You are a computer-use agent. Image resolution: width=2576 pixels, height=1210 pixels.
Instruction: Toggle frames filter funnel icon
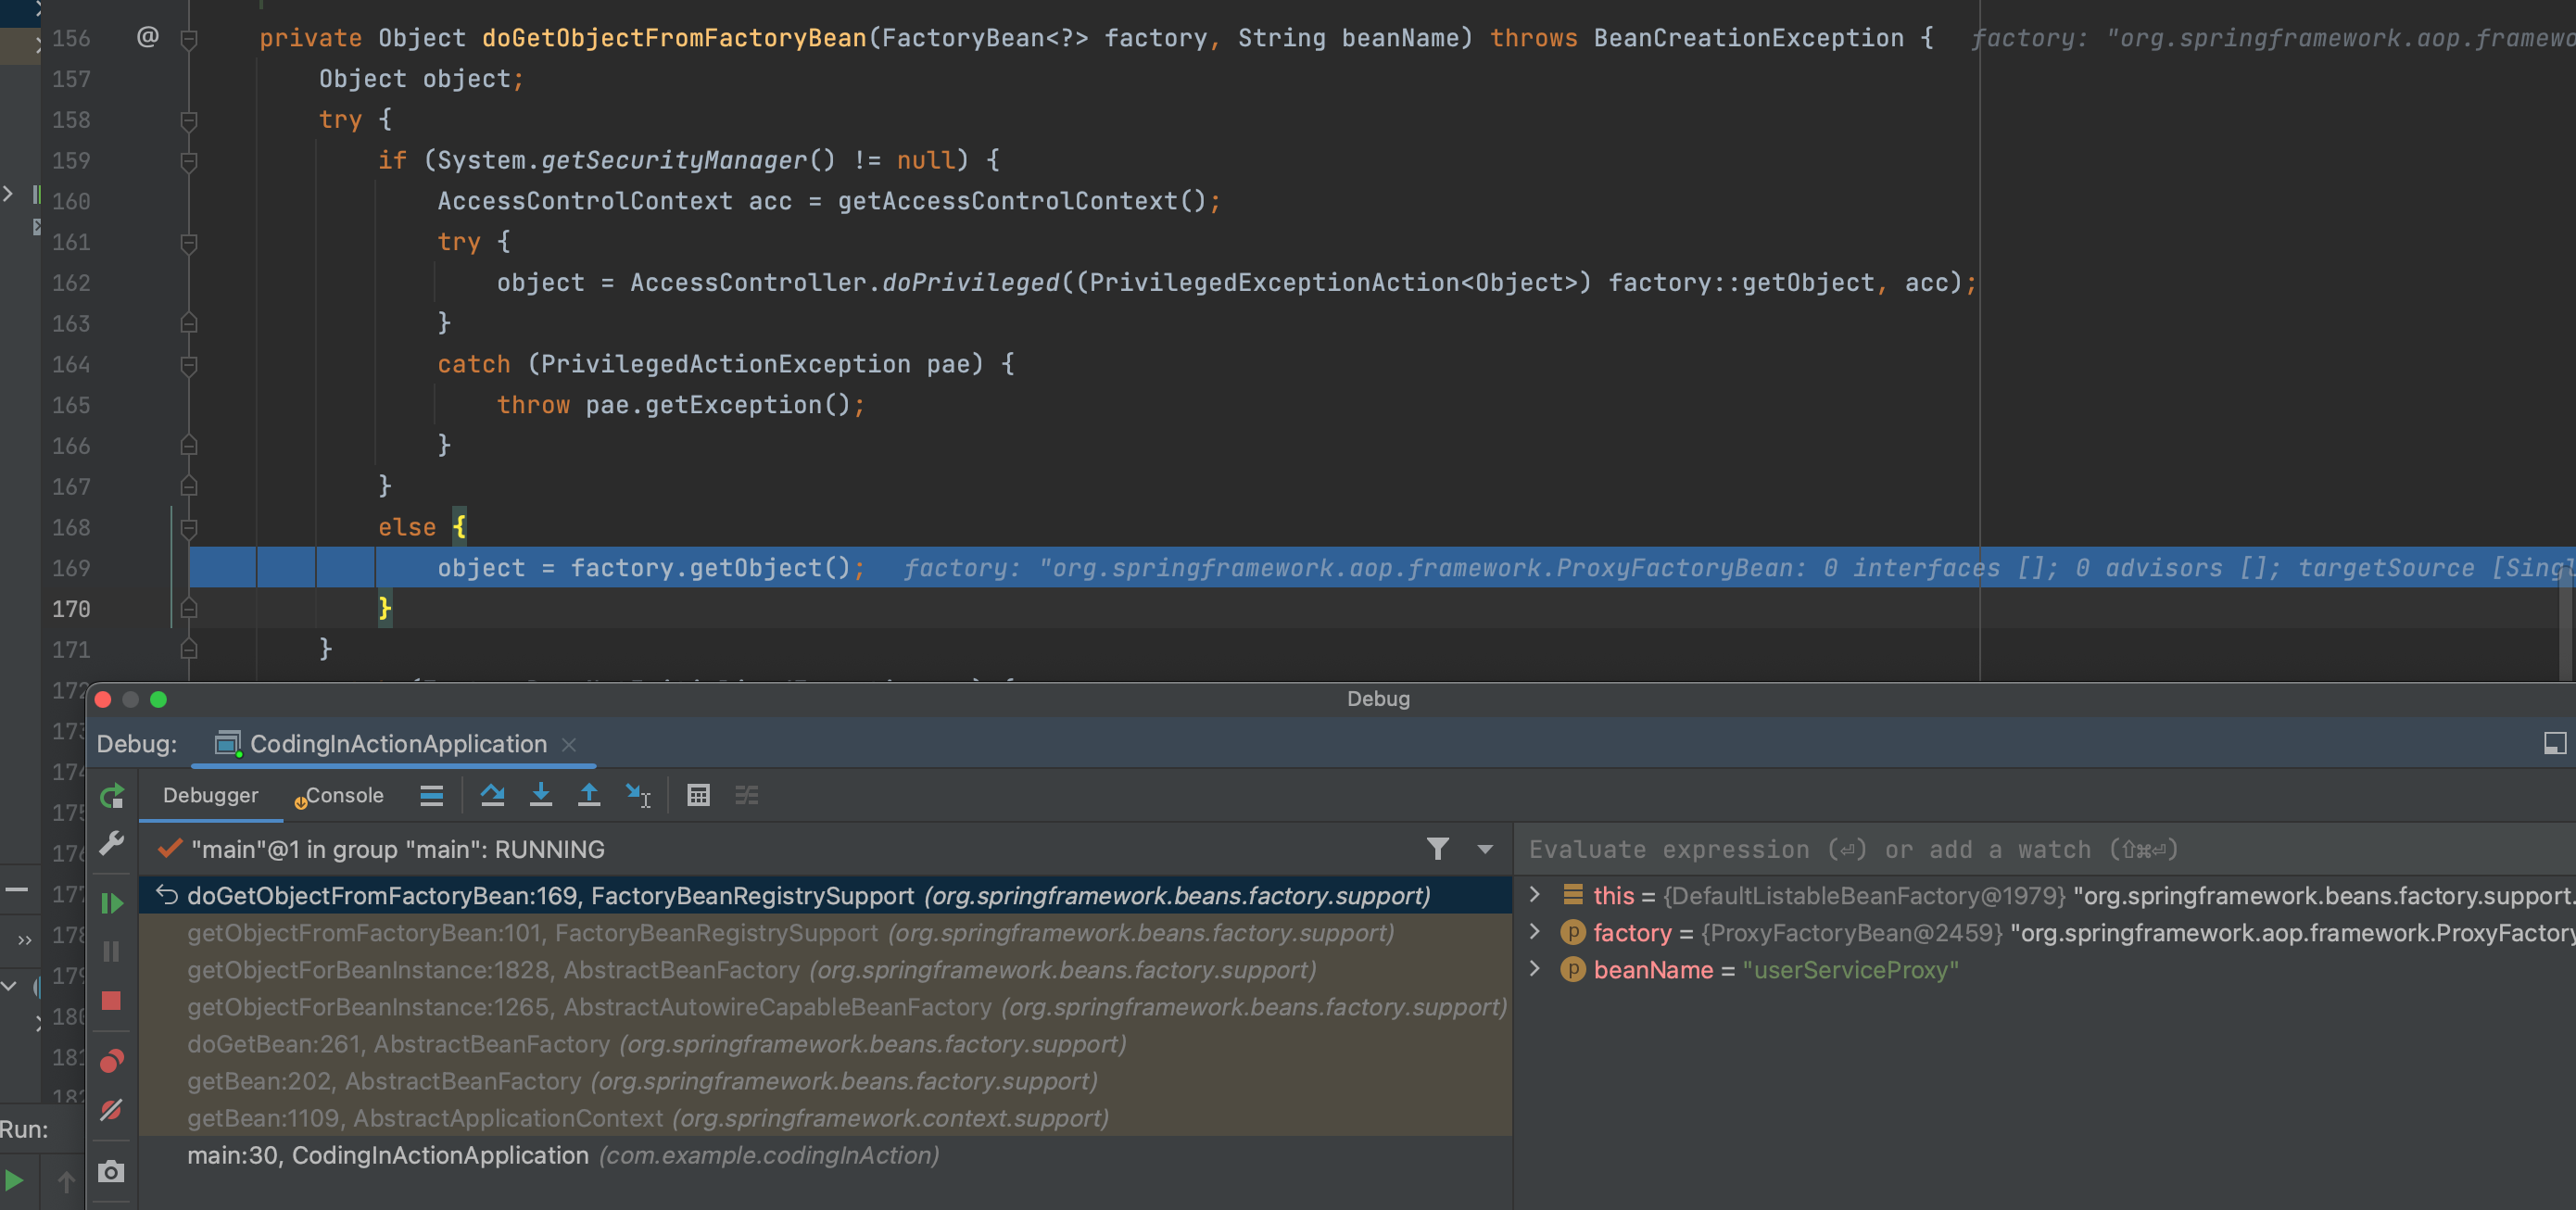[1437, 849]
